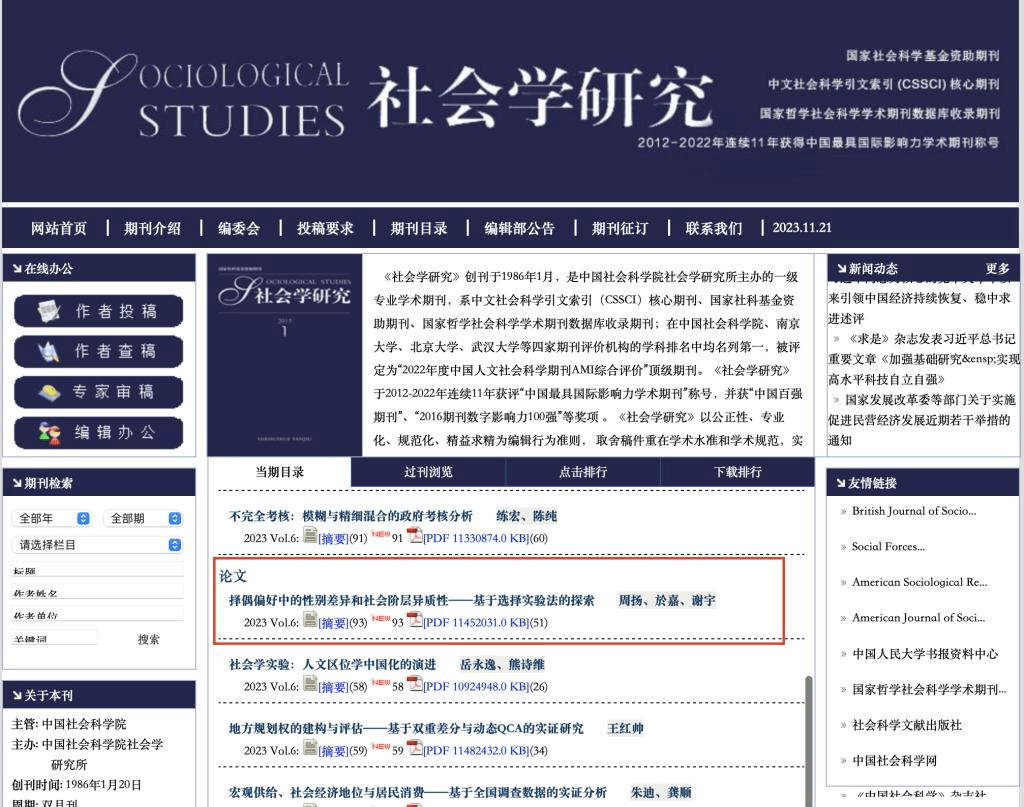1024x807 pixels.
Task: Open the British Journal of Sociology link
Action: pyautogui.click(x=913, y=511)
